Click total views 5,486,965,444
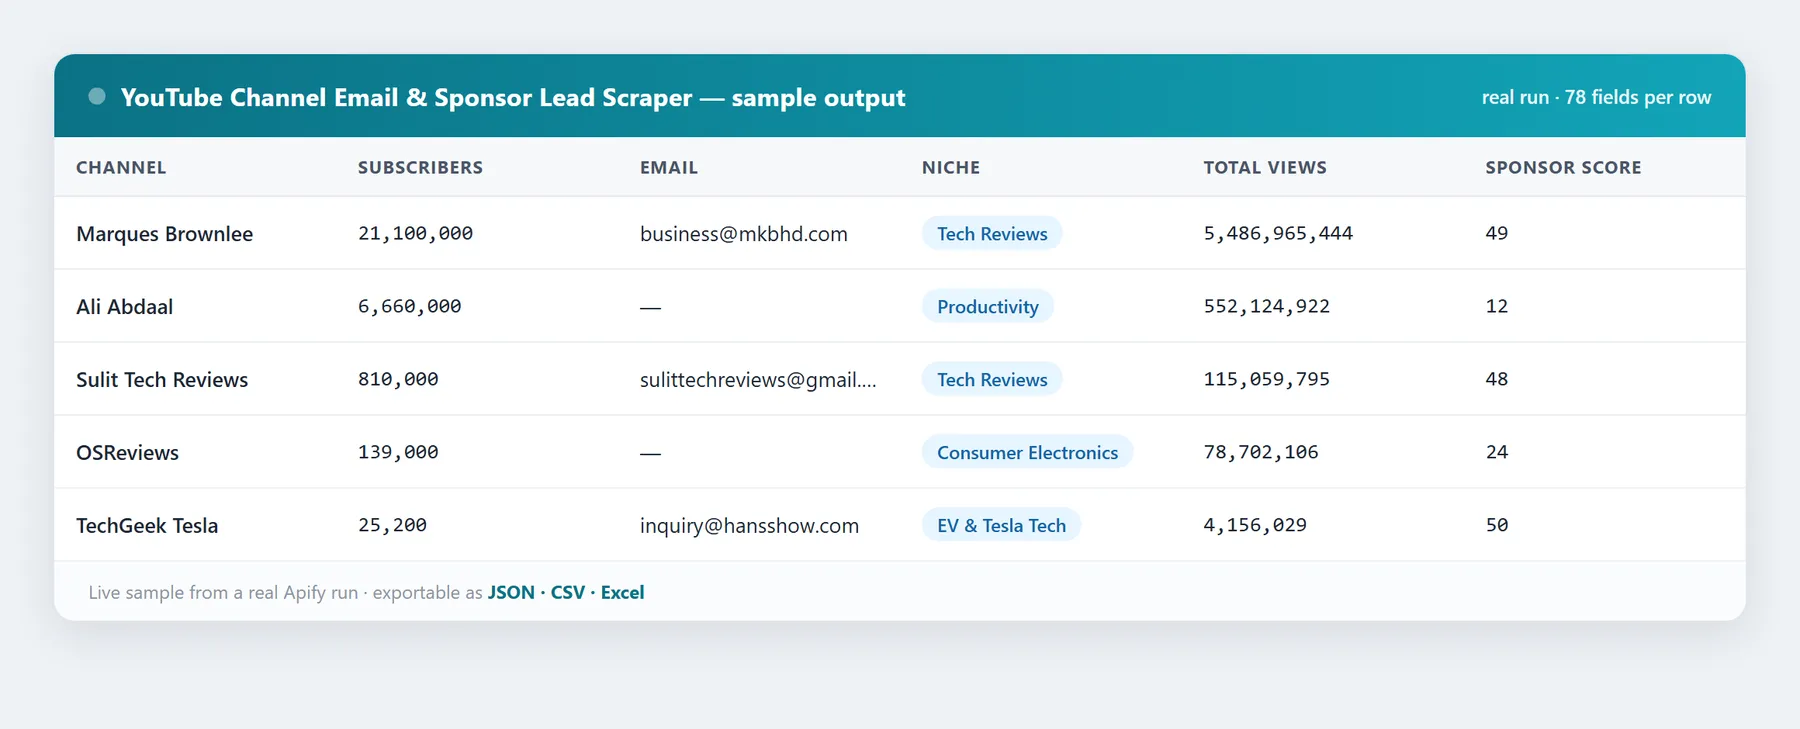Viewport: 1800px width, 729px height. (x=1278, y=233)
